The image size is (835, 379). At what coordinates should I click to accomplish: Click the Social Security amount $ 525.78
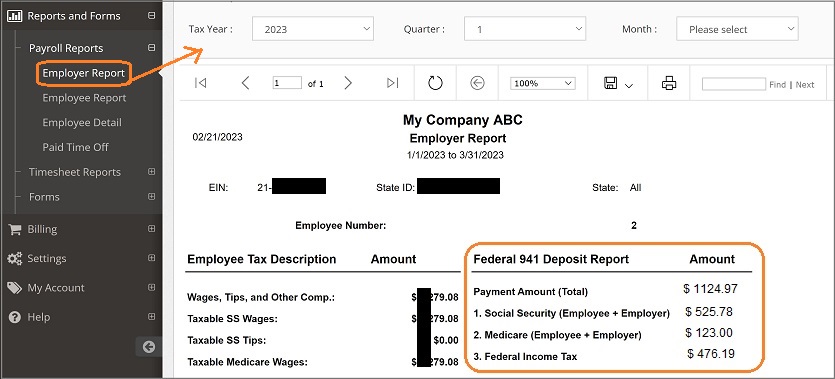point(709,311)
